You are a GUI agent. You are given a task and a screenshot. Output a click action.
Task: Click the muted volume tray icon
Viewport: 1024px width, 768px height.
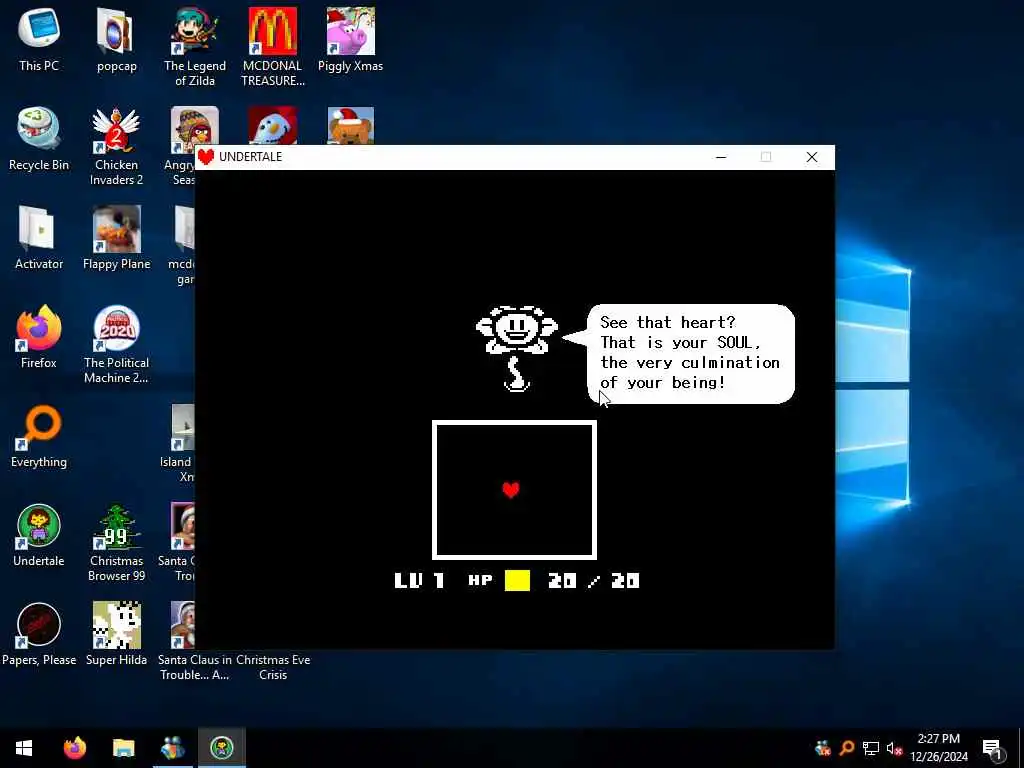(894, 748)
